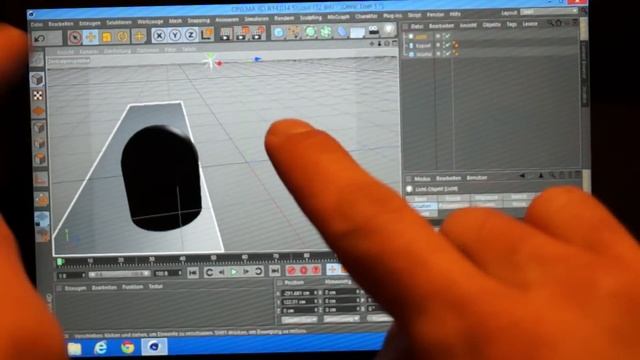Click the Position Y coordinate input field

pos(300,302)
